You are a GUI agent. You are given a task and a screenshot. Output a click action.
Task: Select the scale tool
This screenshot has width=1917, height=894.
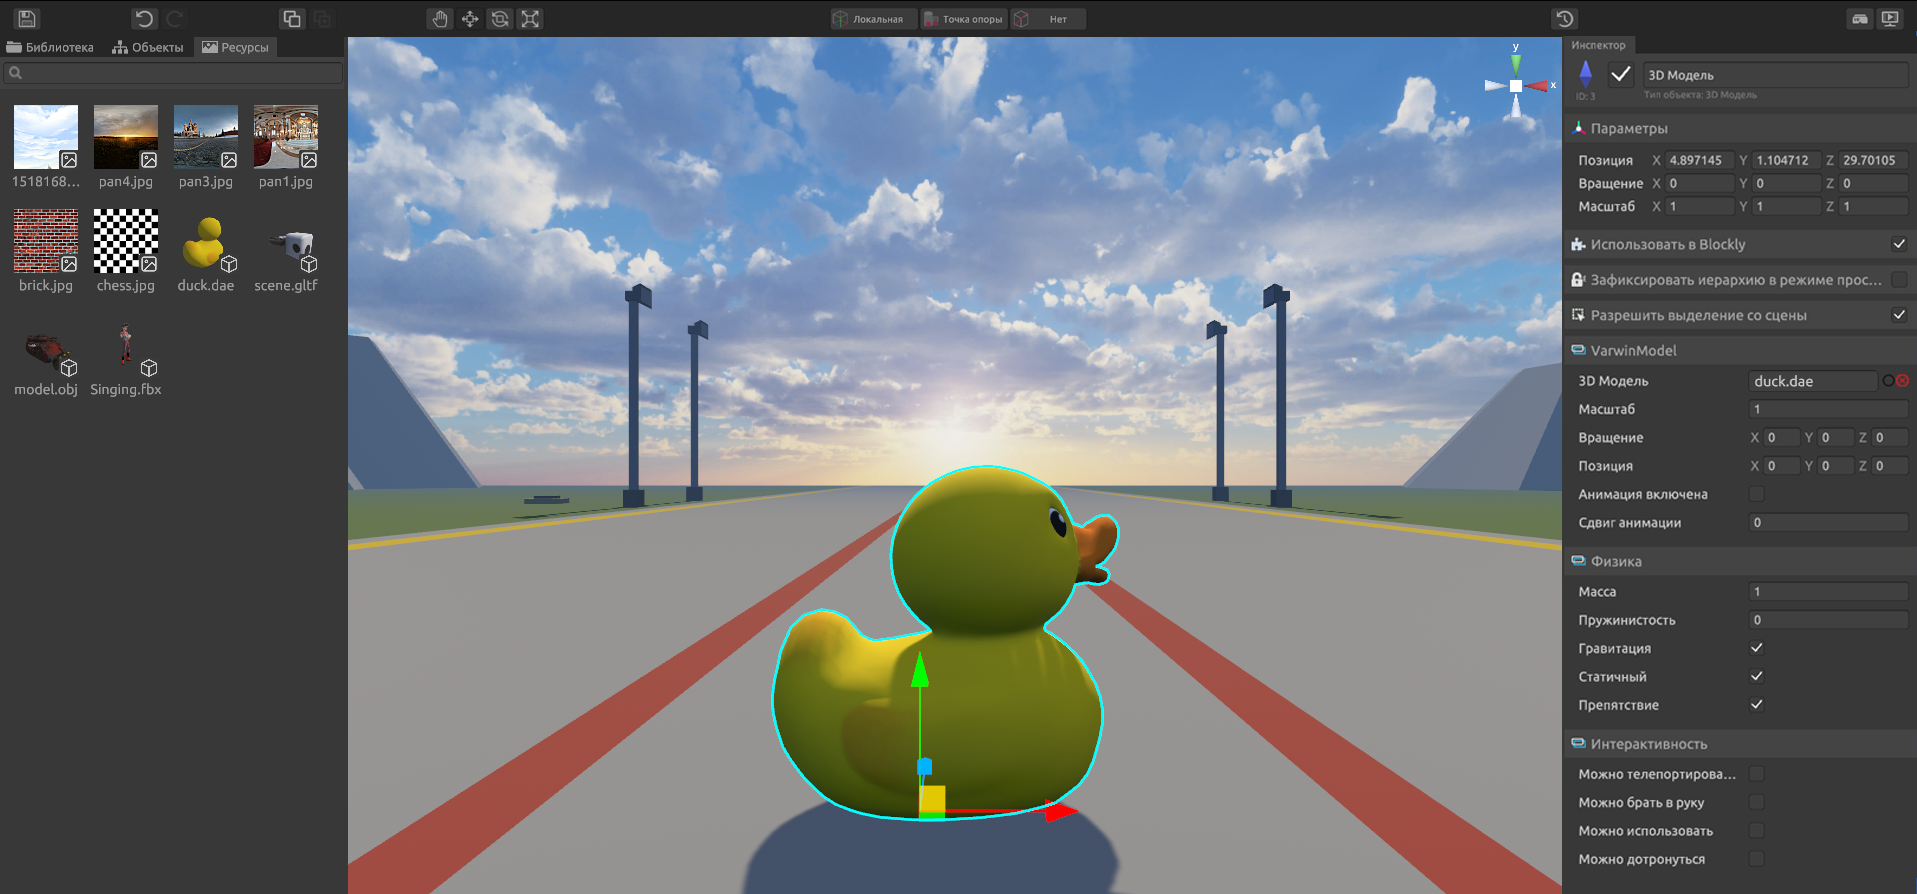[531, 18]
